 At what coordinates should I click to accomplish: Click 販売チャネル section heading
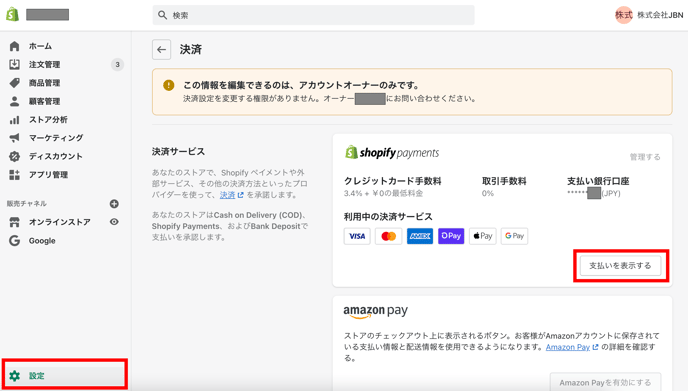[26, 204]
